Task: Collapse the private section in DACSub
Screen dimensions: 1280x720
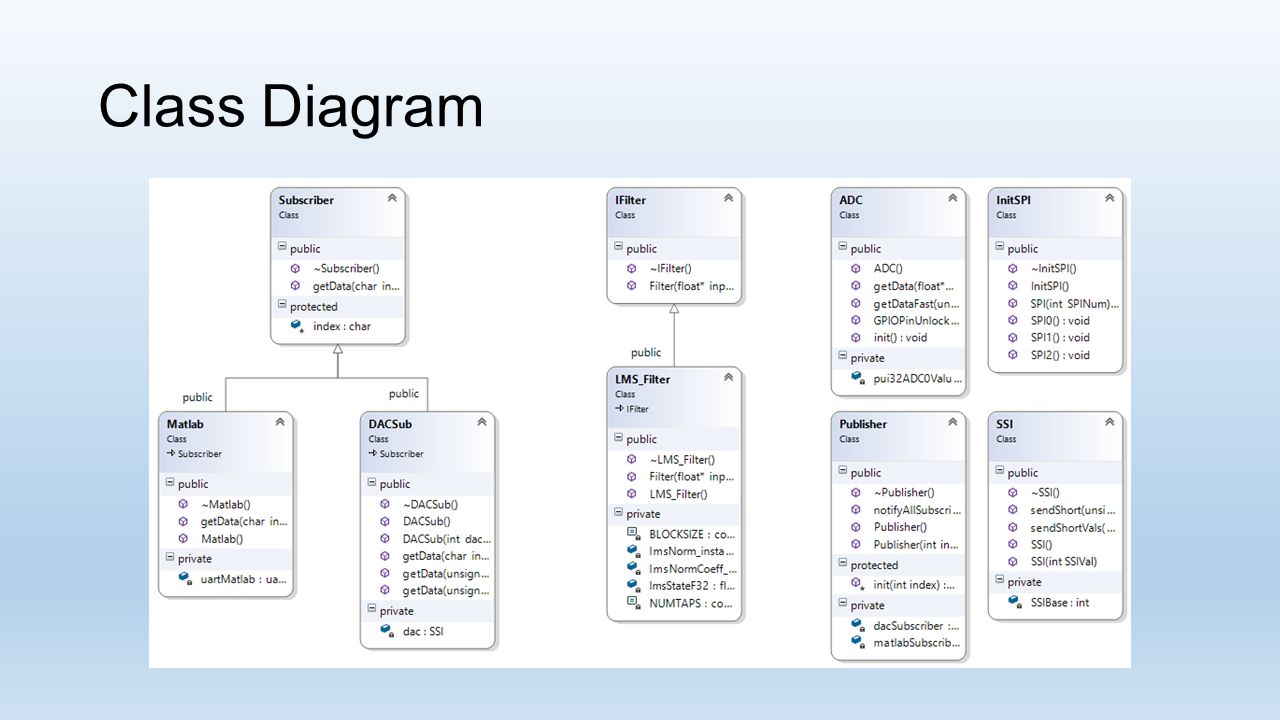Action: (371, 610)
